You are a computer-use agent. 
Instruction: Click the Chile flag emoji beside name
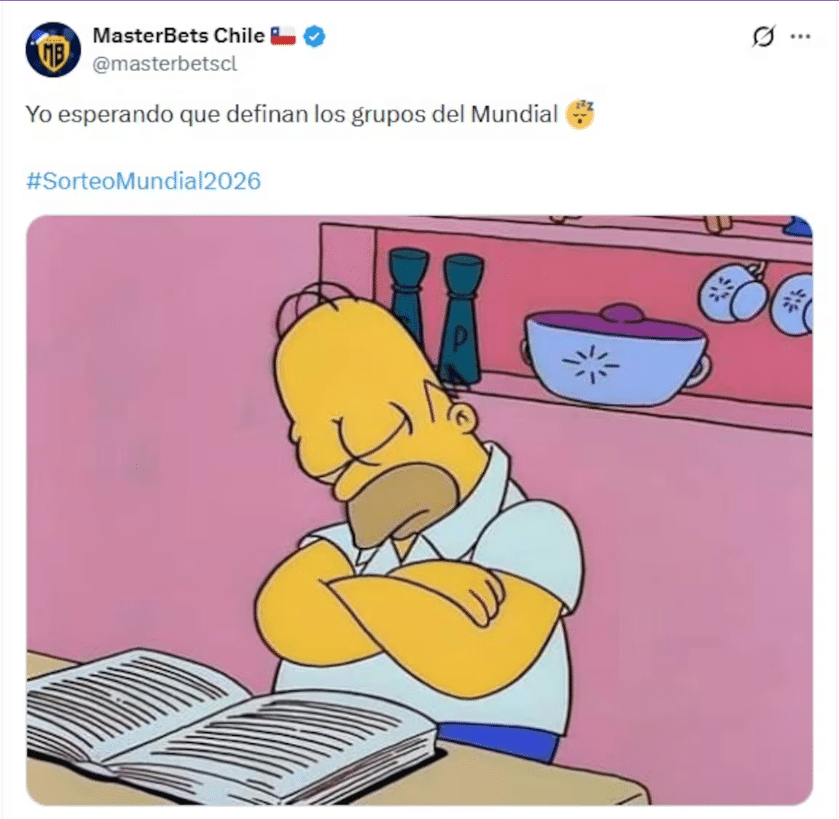(x=283, y=36)
